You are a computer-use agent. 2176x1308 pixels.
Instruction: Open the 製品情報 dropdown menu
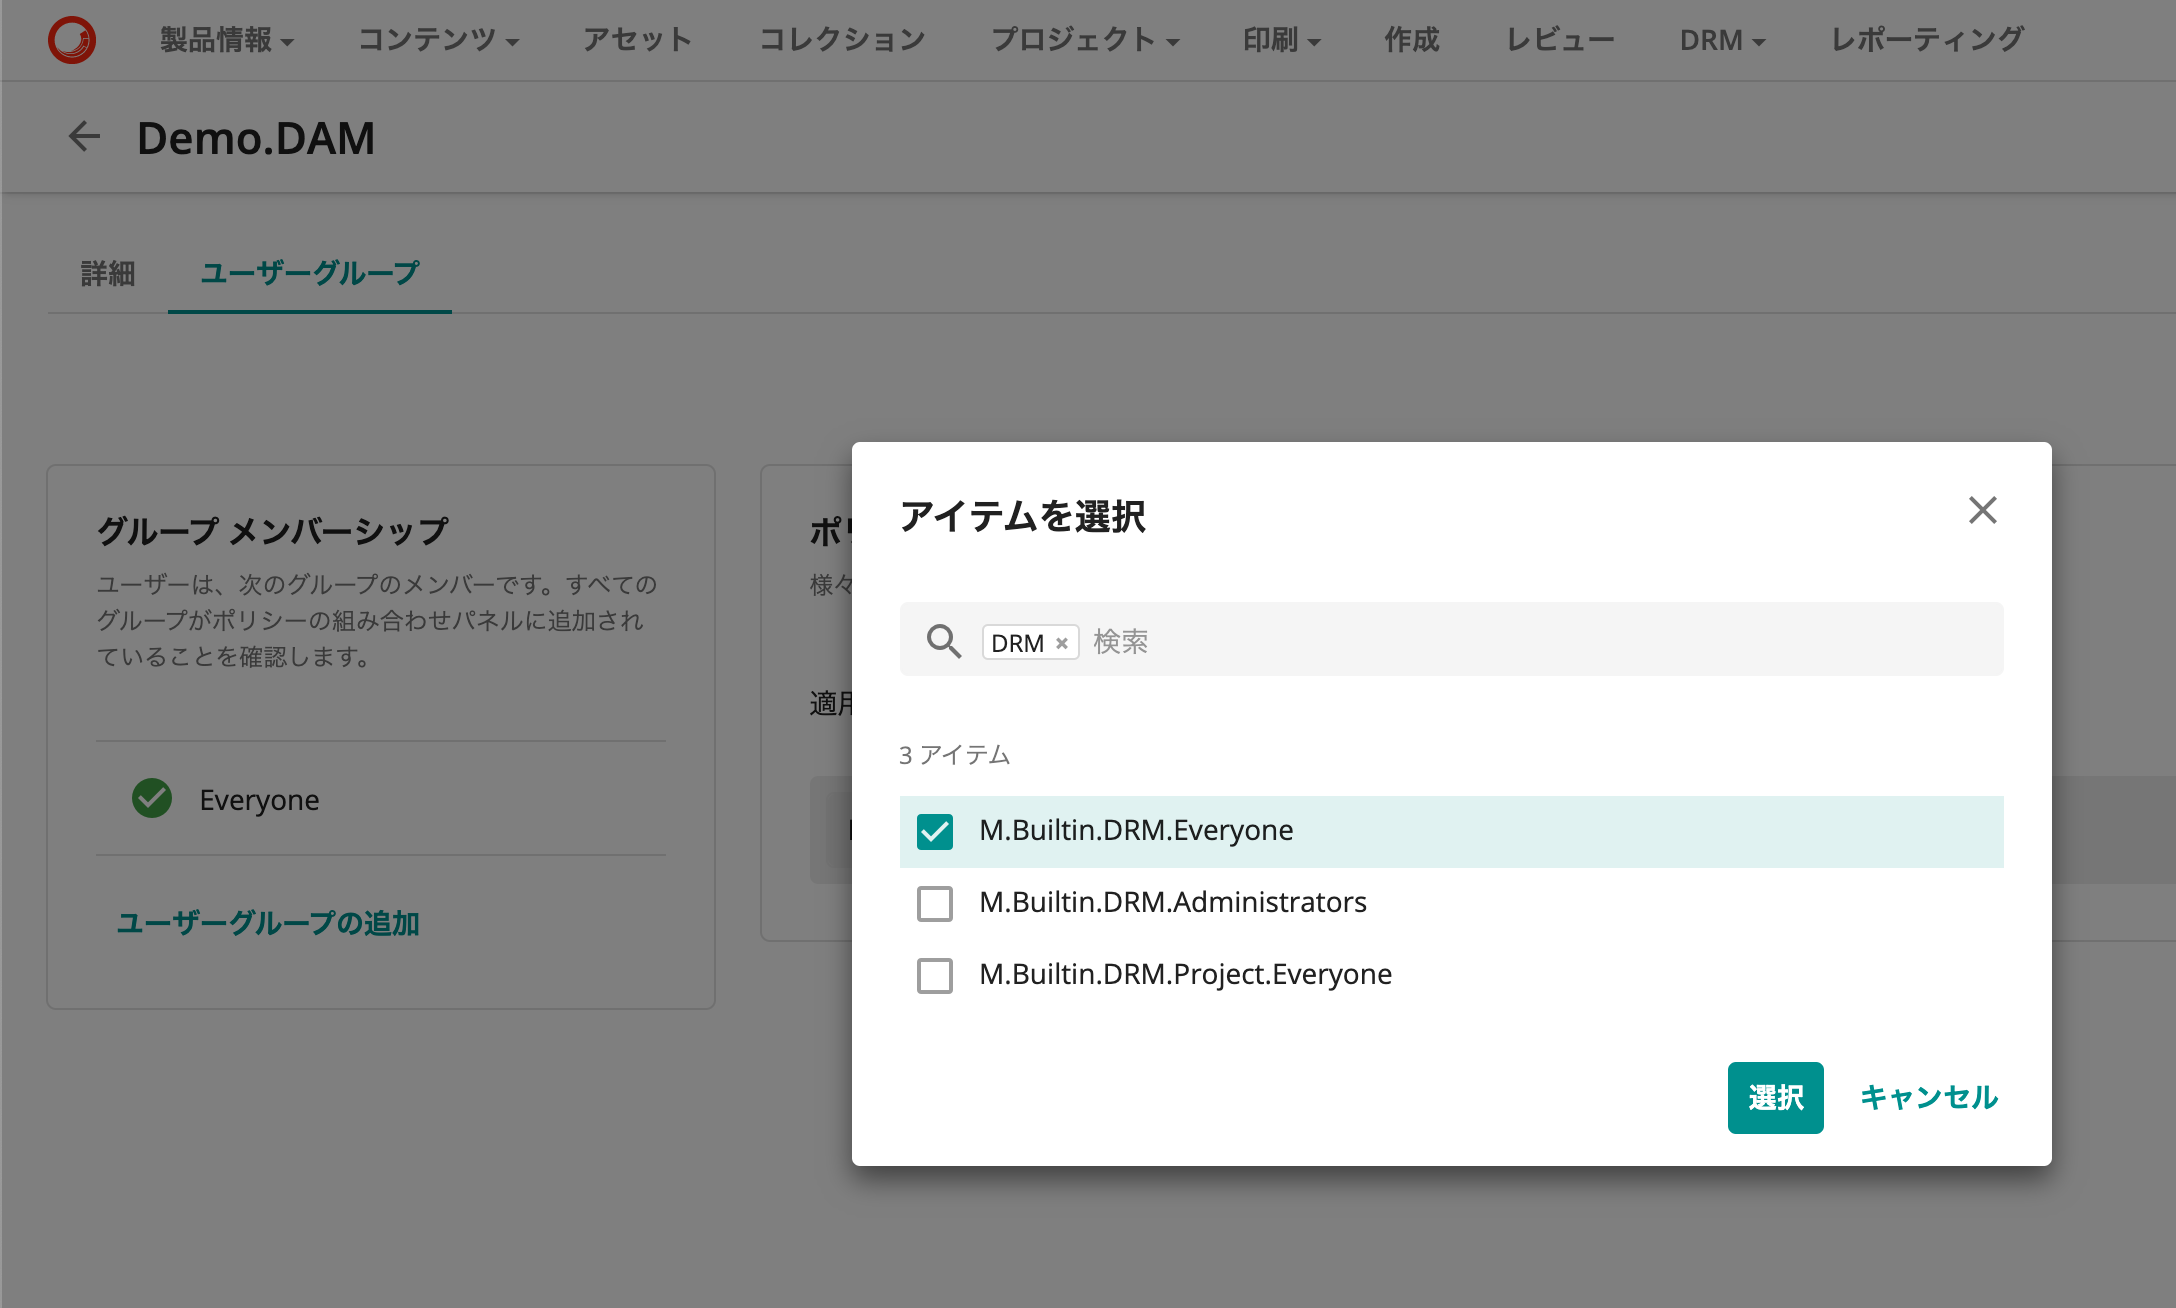pos(226,40)
